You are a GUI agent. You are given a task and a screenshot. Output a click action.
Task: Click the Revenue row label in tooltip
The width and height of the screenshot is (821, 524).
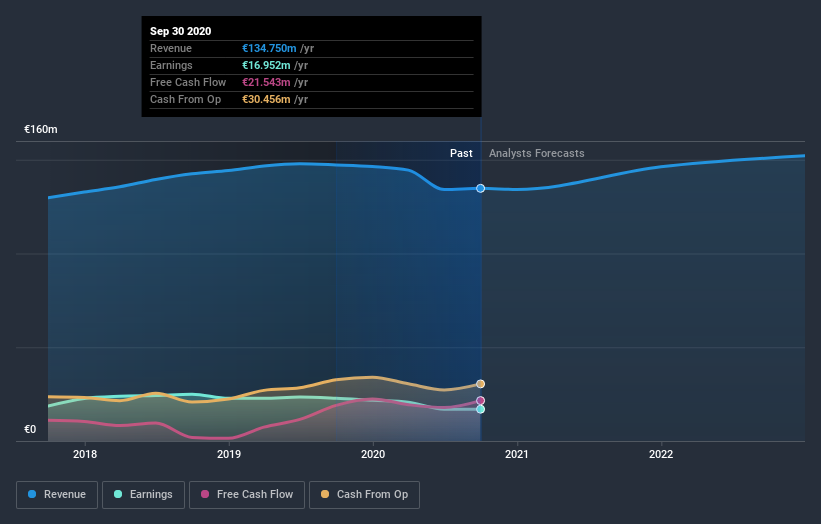tap(171, 48)
